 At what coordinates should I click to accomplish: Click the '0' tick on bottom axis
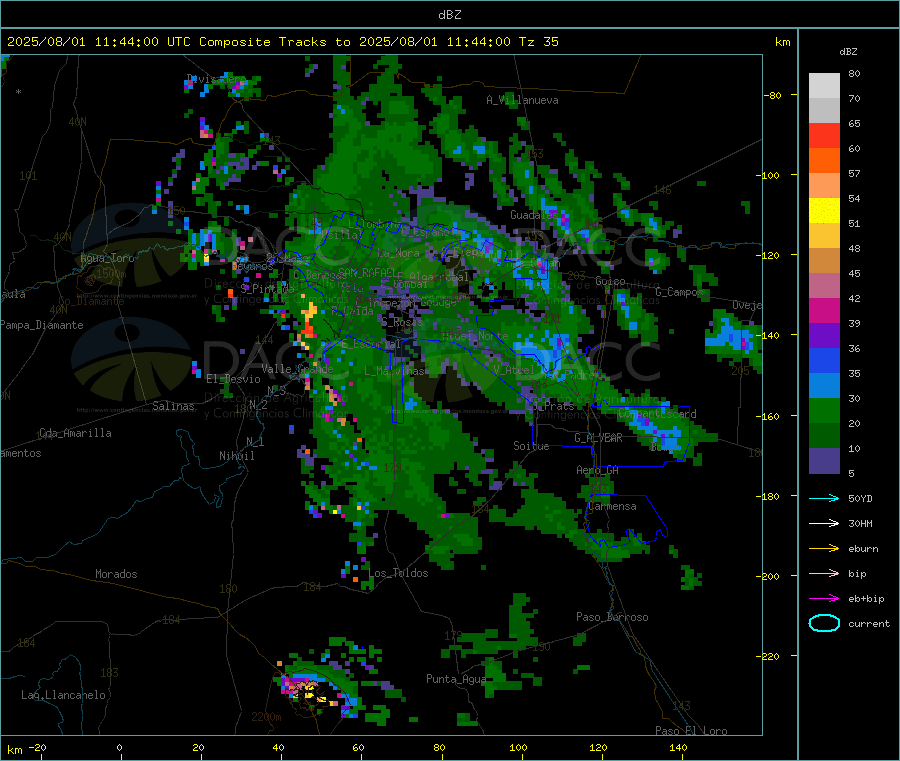pos(119,747)
